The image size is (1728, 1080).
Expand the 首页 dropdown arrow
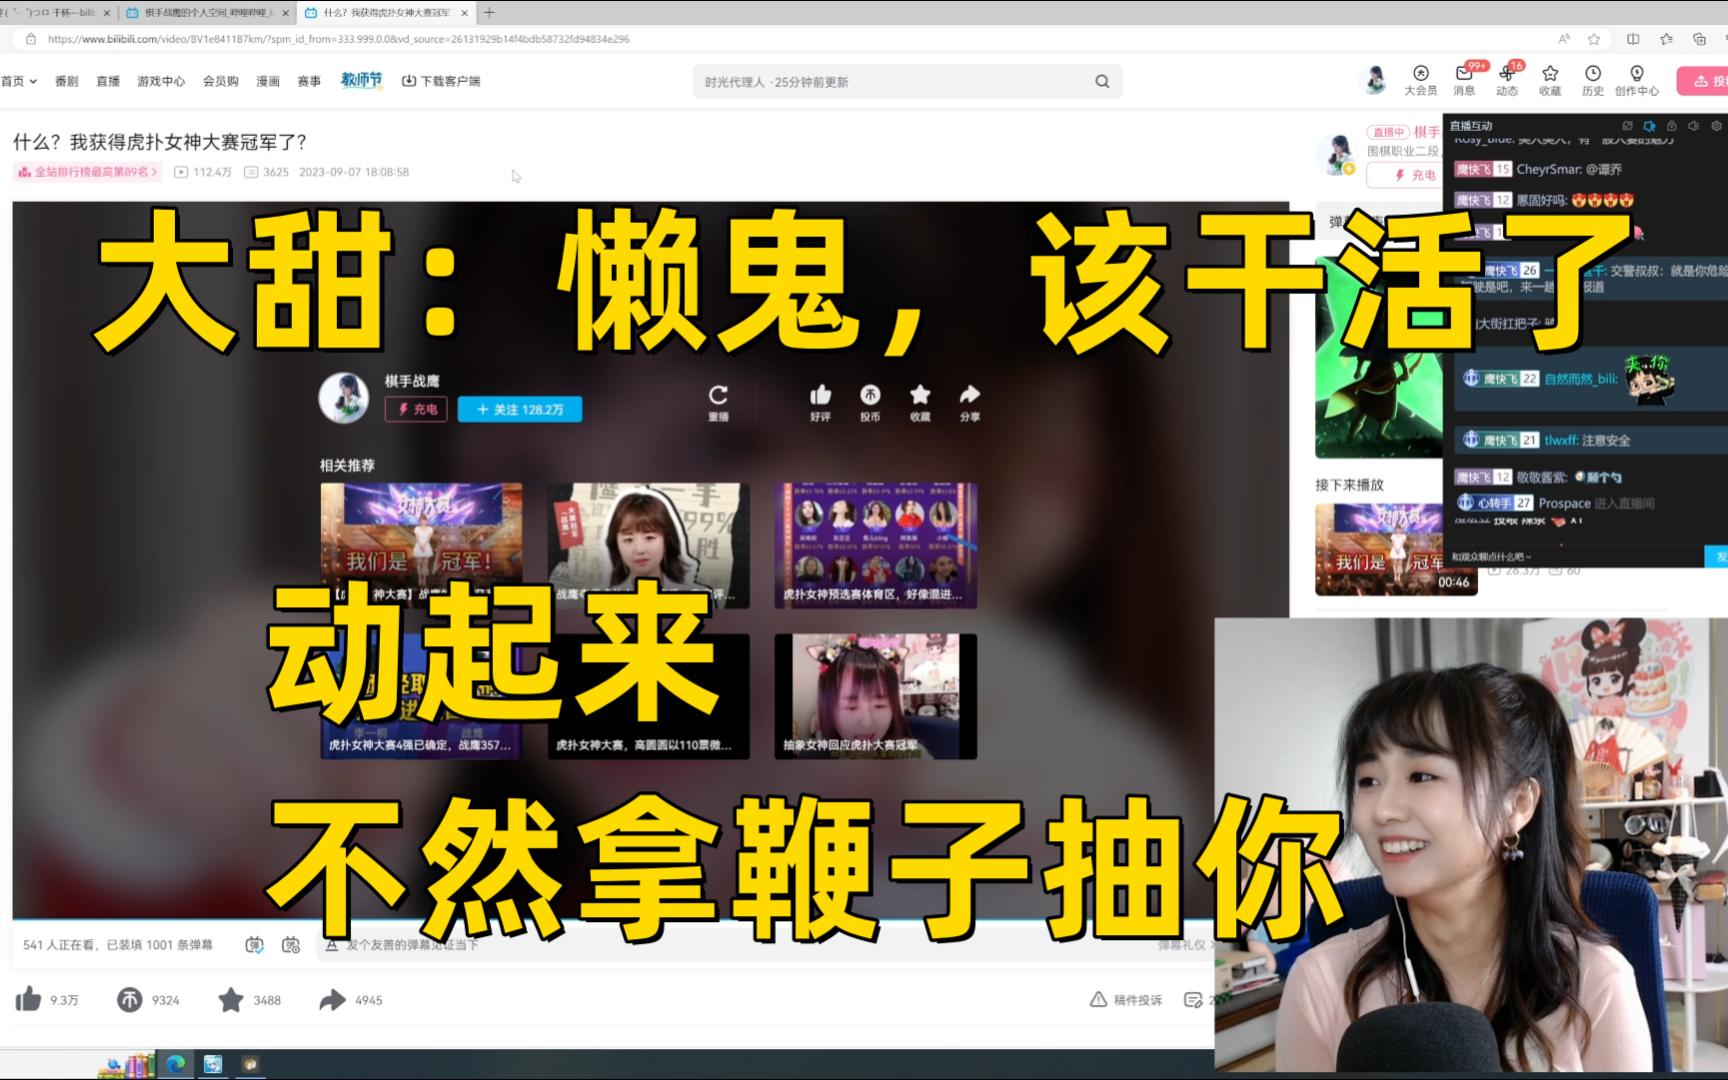click(x=33, y=82)
